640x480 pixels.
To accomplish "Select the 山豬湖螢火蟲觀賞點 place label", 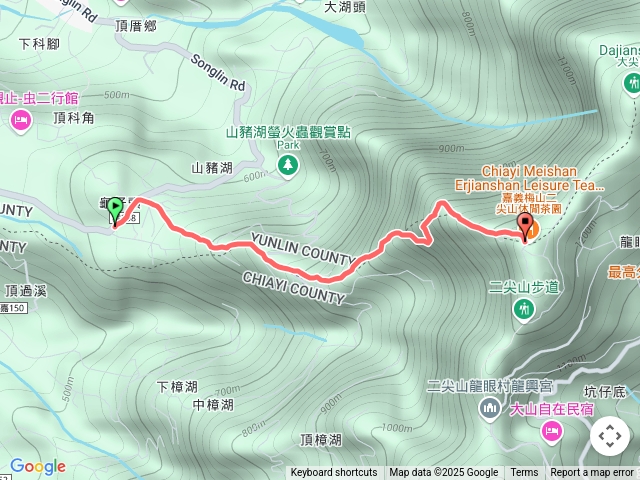I will pyautogui.click(x=288, y=132).
